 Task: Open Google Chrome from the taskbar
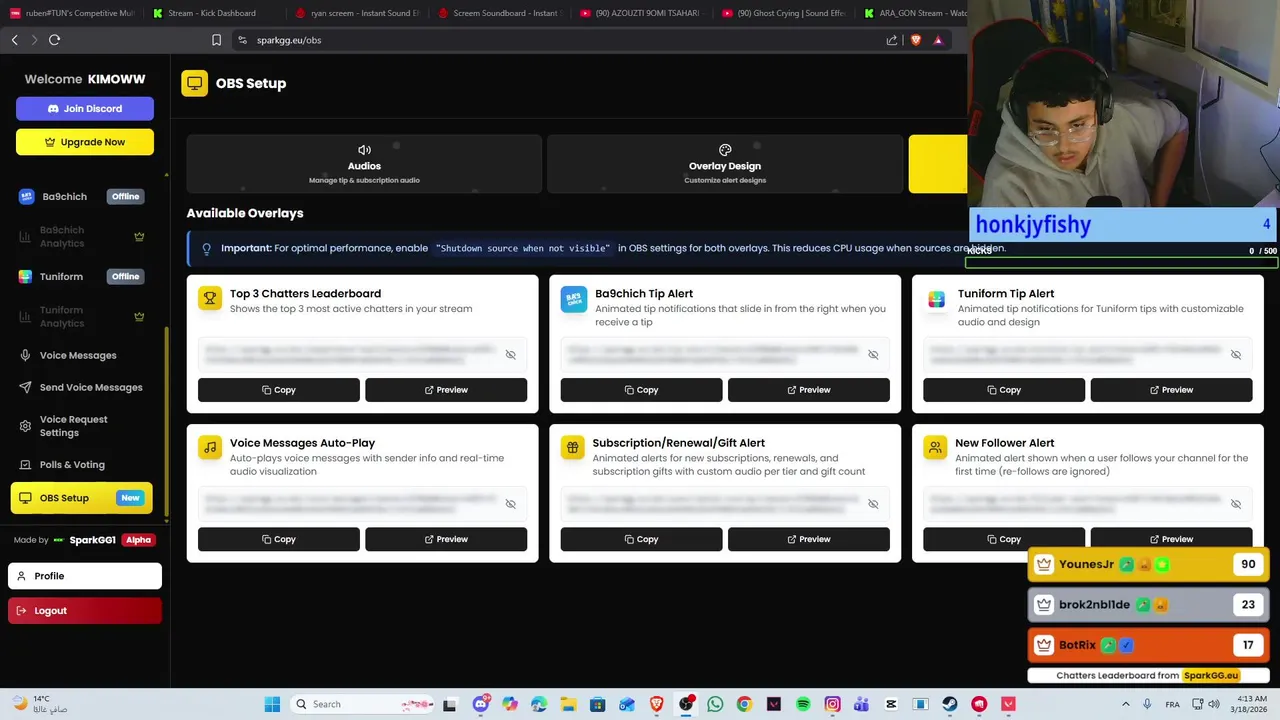[x=744, y=704]
